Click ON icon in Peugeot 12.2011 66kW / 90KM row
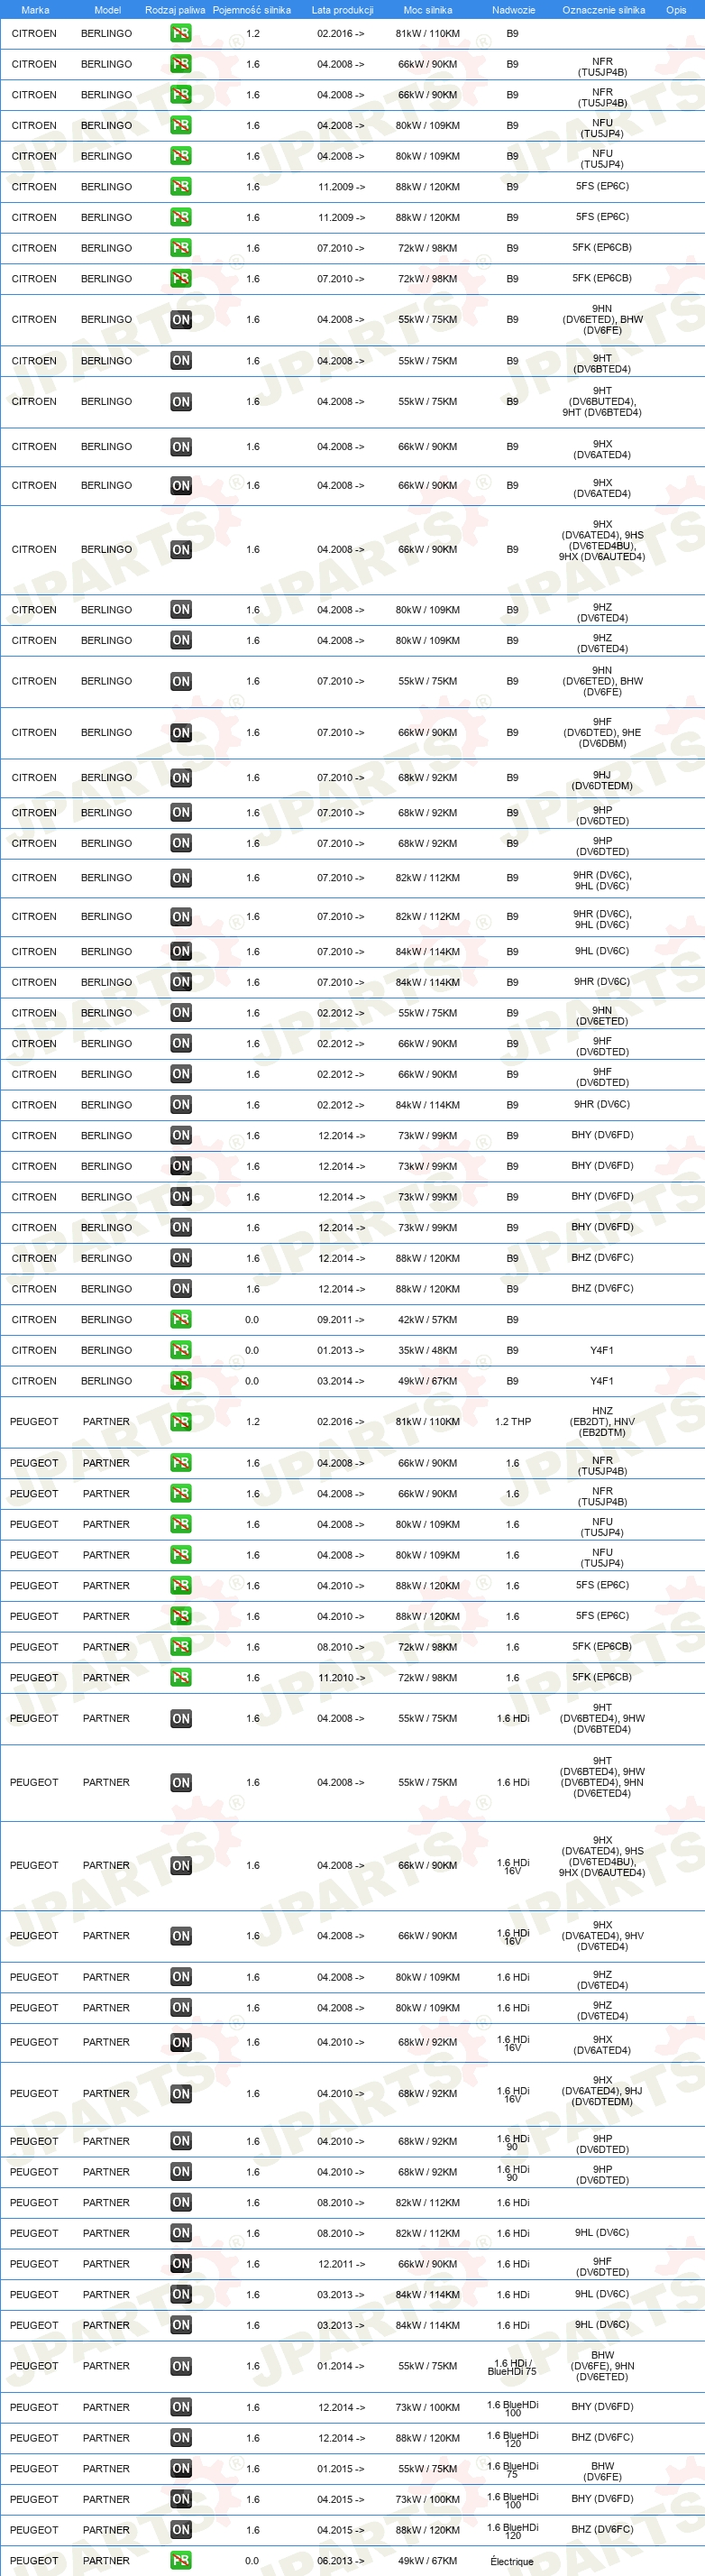This screenshot has width=705, height=2576. (x=181, y=2264)
